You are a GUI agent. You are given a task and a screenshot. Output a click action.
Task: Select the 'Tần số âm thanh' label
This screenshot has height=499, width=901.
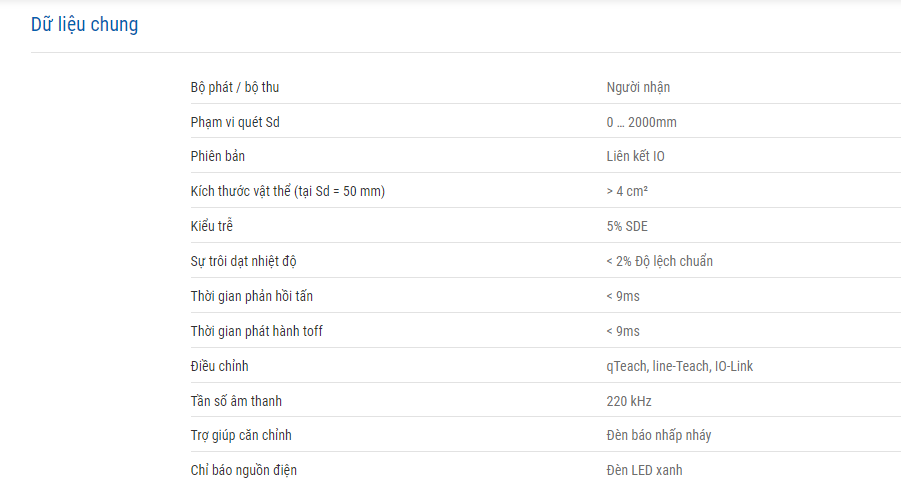tap(236, 401)
